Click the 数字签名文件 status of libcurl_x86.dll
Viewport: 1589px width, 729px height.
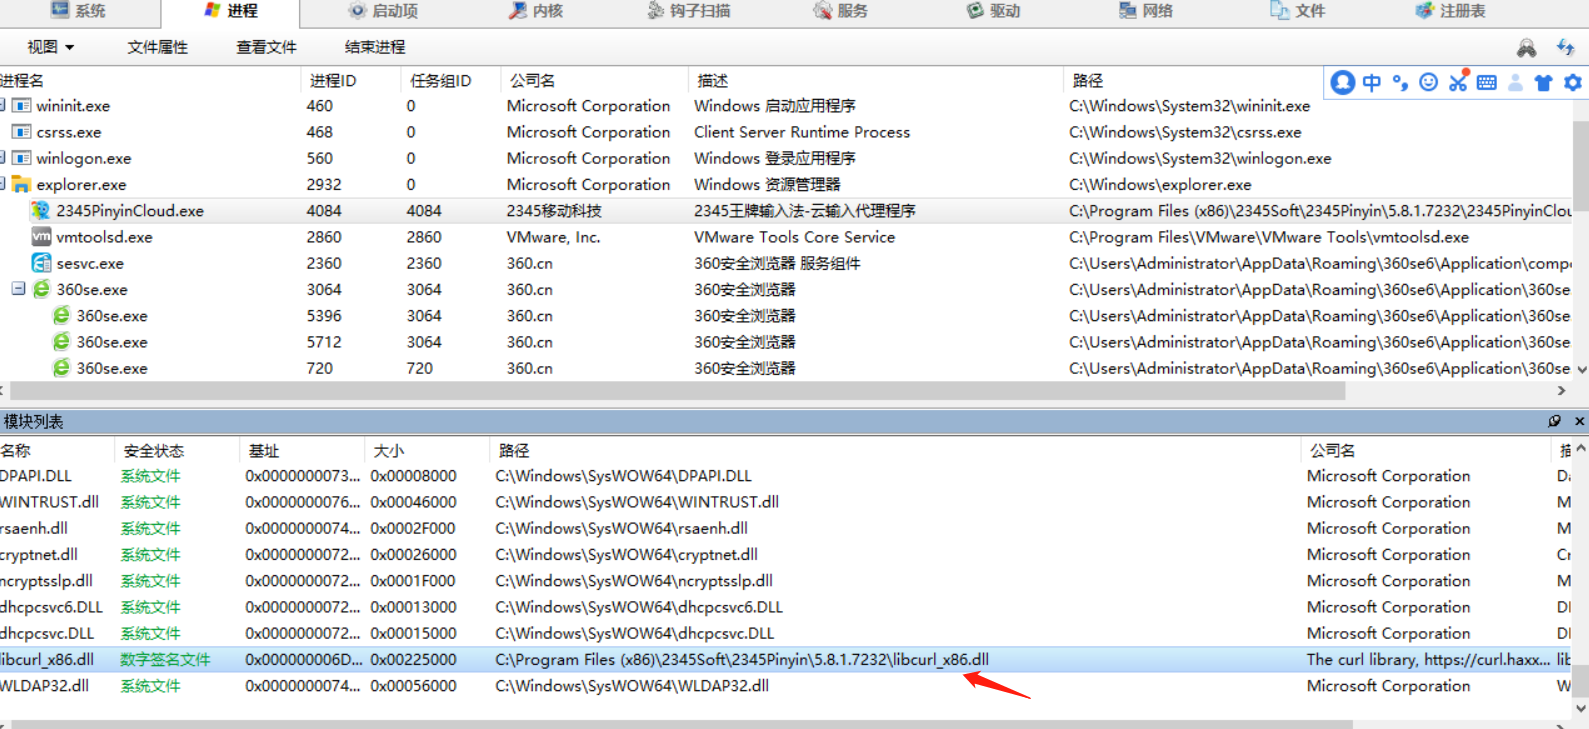click(165, 659)
